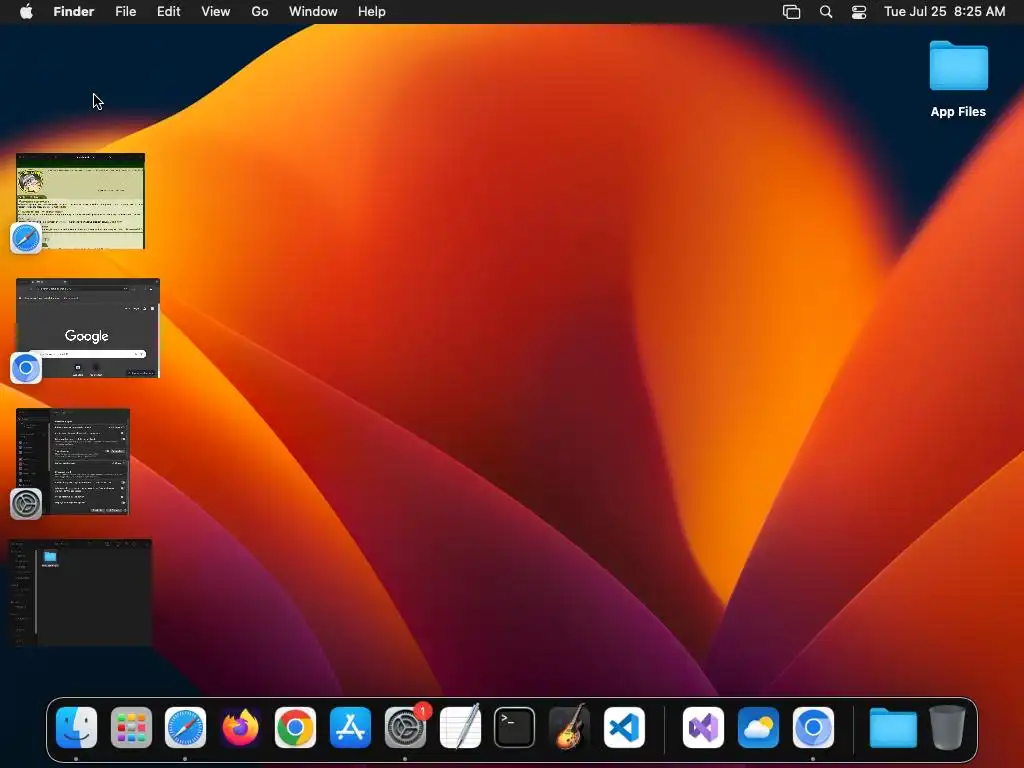The image size is (1024, 768).
Task: Launch Terminal from the Dock
Action: pos(515,728)
